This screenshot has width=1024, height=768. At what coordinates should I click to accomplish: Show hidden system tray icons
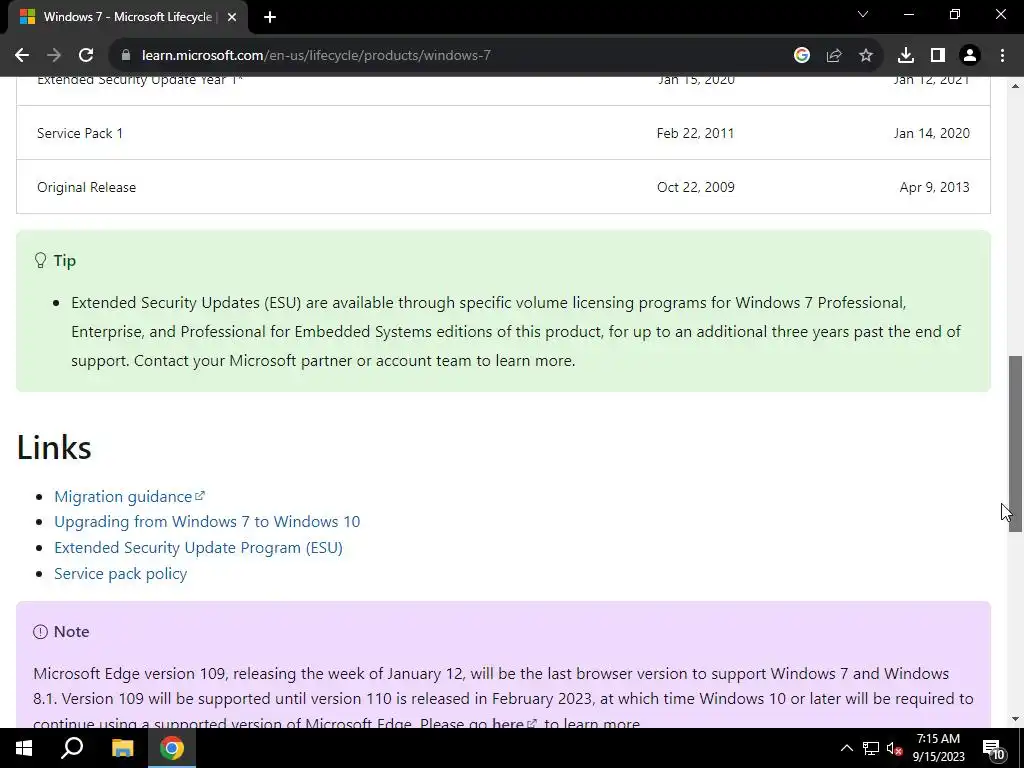pos(846,748)
